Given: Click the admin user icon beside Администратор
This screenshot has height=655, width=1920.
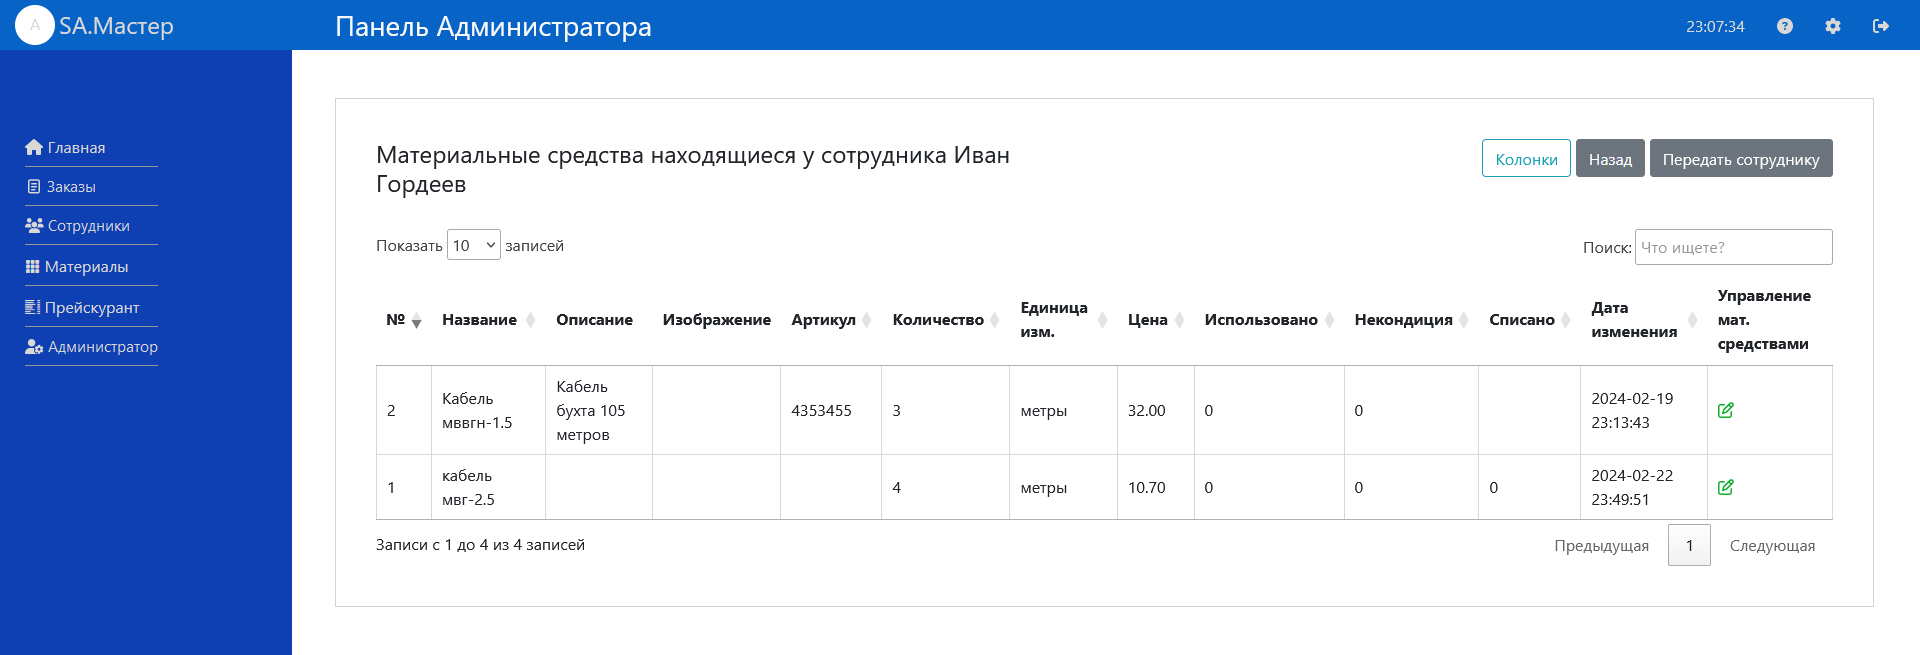Looking at the screenshot, I should coord(34,346).
